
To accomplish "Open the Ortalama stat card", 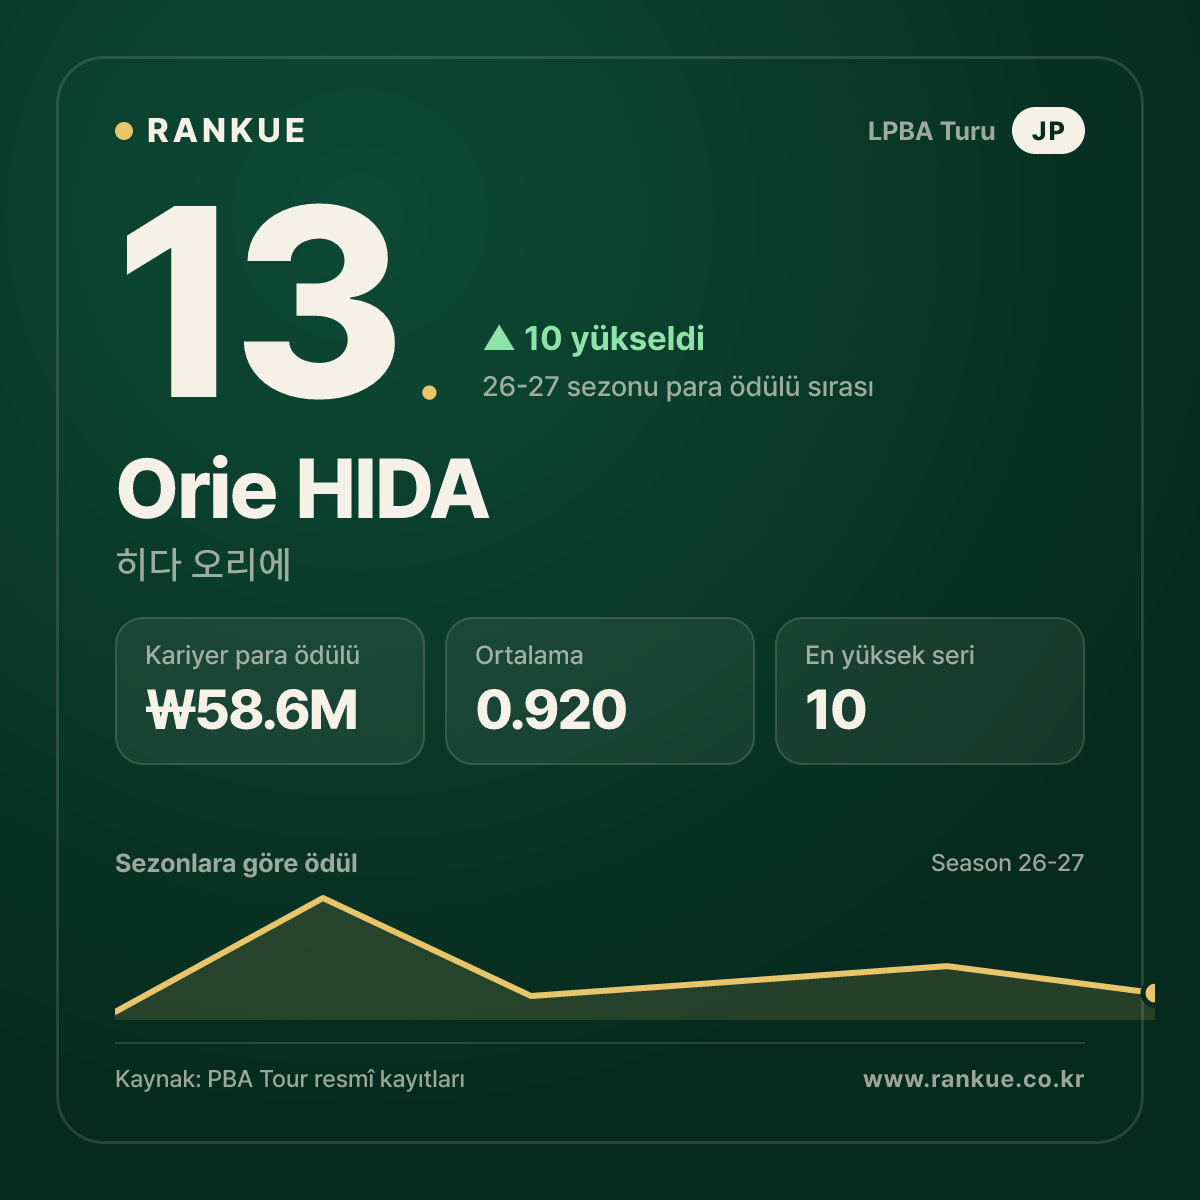I will pos(600,691).
